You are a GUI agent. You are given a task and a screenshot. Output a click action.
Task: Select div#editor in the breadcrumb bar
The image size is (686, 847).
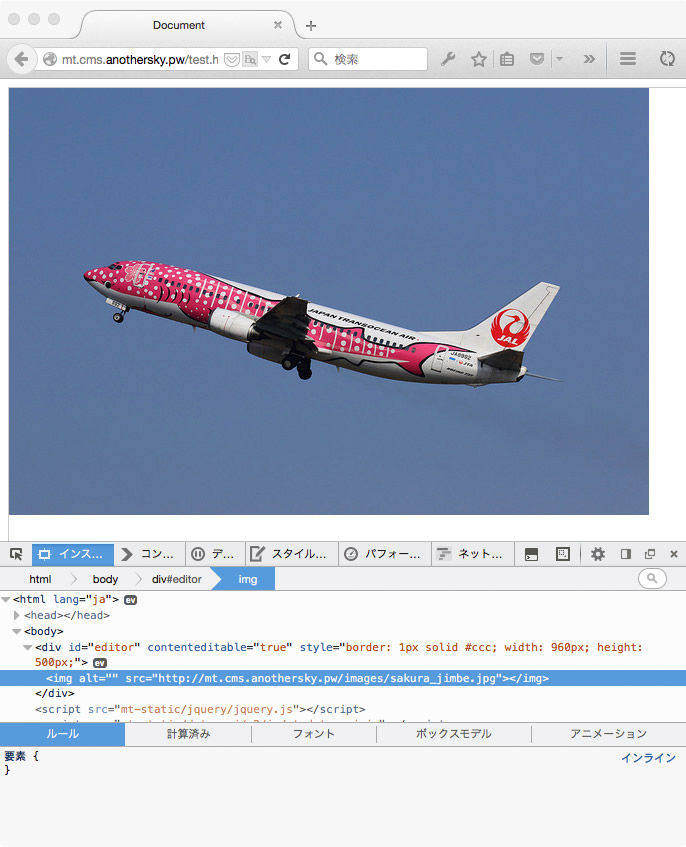177,579
